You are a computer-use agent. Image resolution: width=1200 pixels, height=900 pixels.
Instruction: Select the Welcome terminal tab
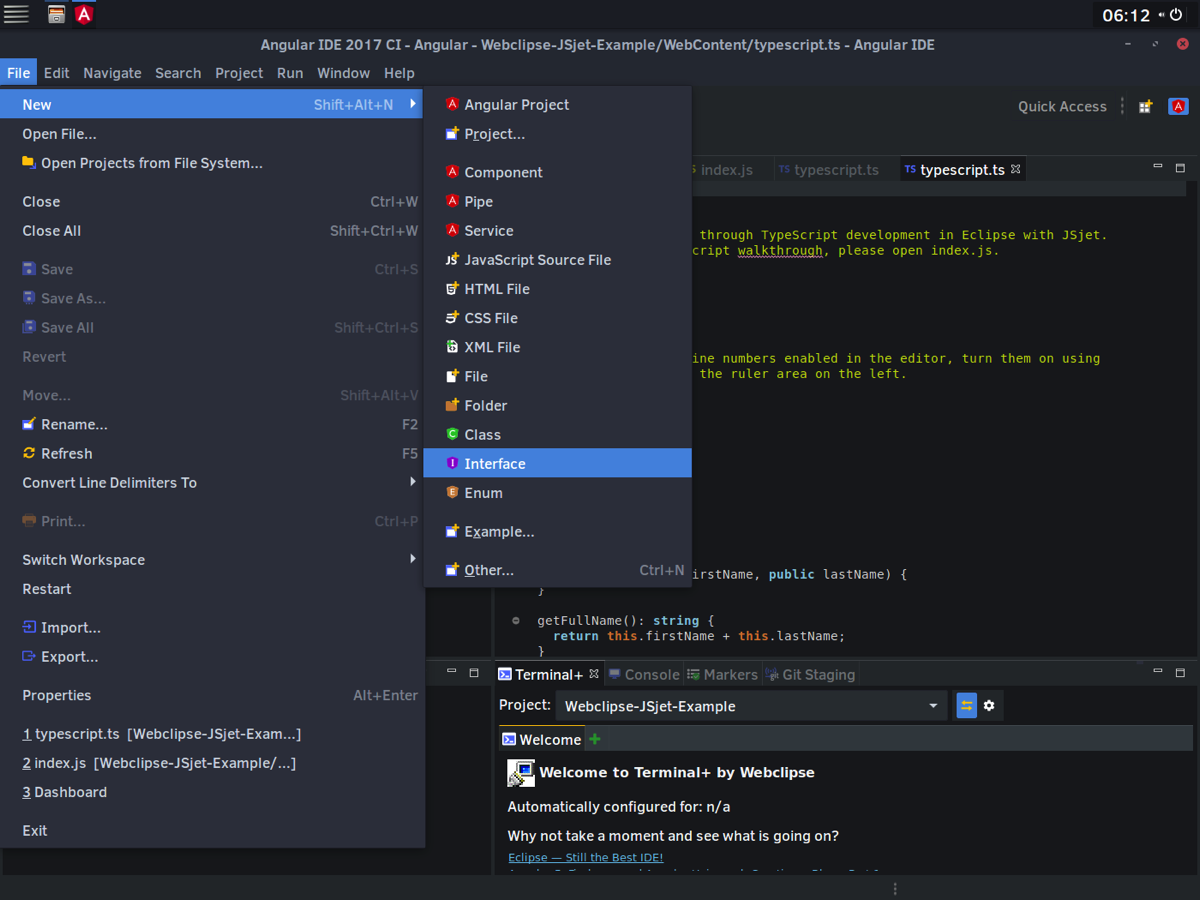pyautogui.click(x=542, y=740)
